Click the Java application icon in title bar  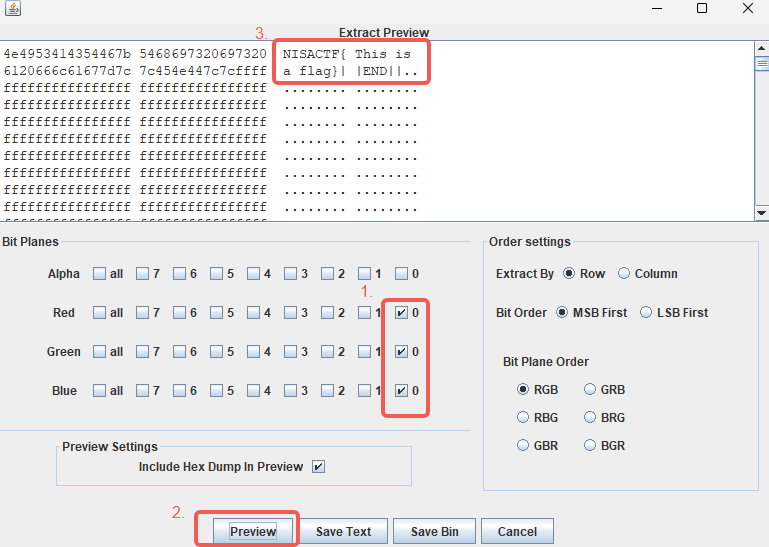click(11, 9)
